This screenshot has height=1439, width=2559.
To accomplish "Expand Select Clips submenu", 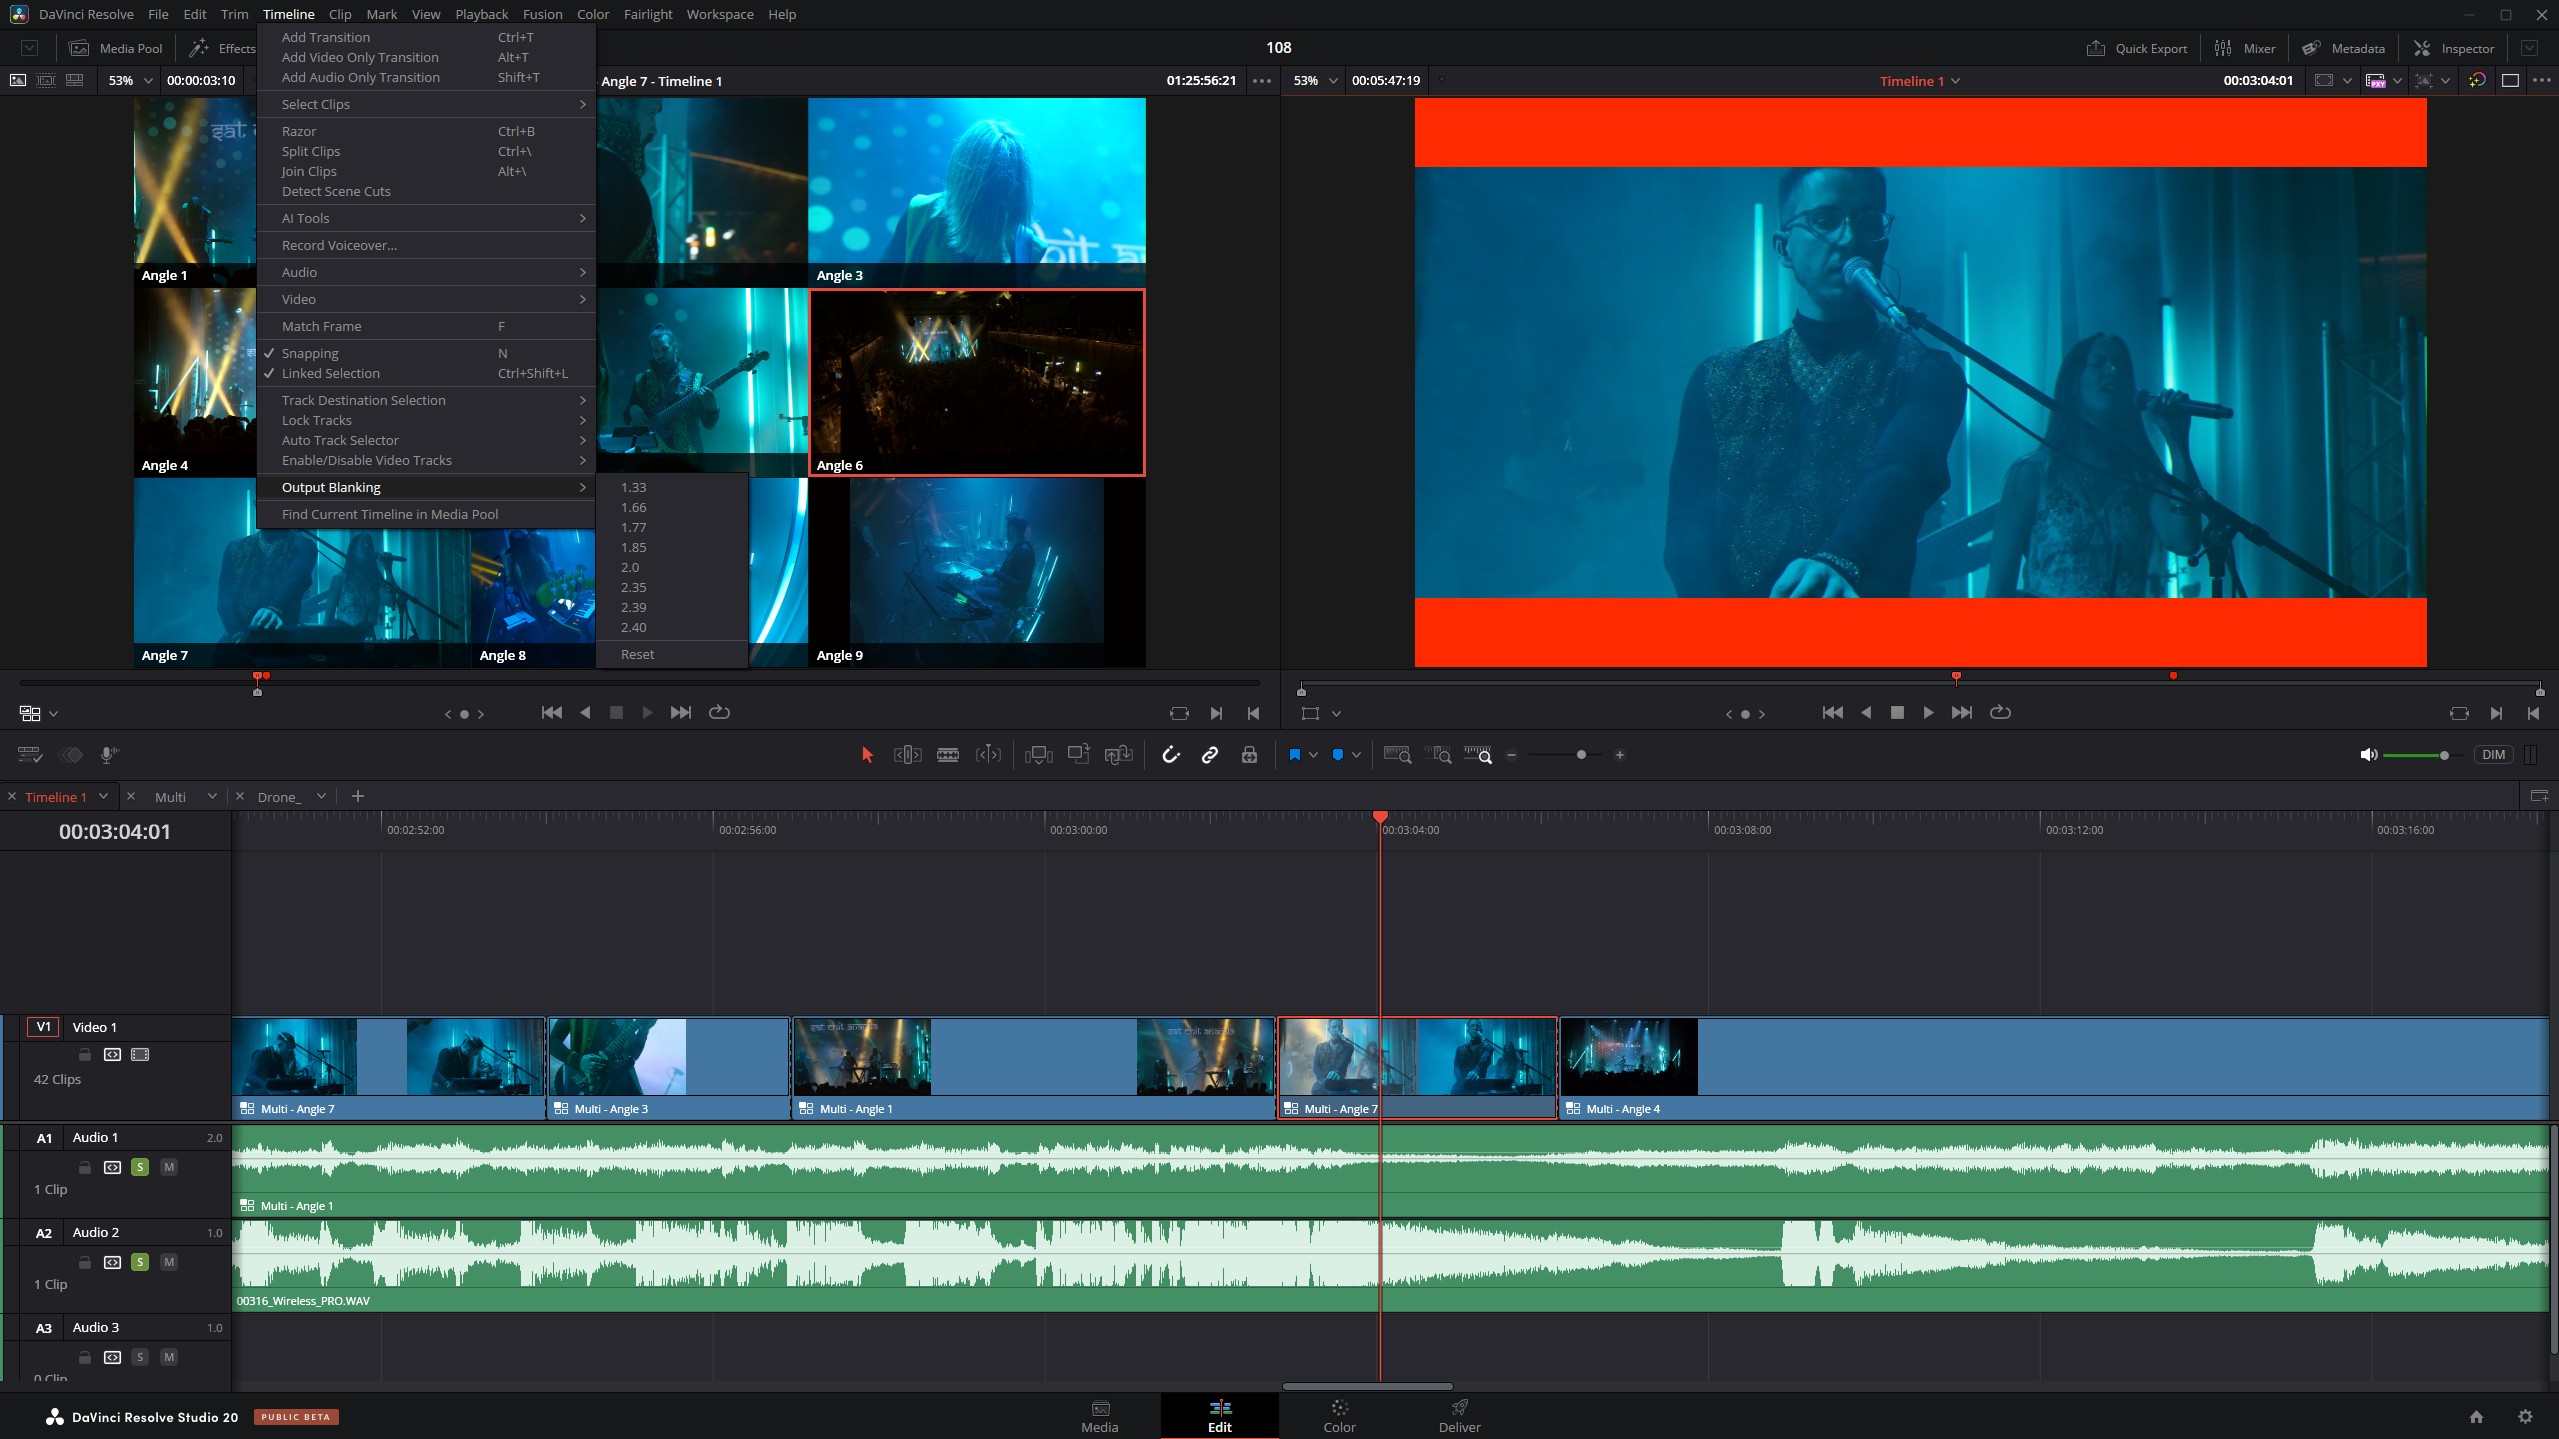I will coord(426,104).
